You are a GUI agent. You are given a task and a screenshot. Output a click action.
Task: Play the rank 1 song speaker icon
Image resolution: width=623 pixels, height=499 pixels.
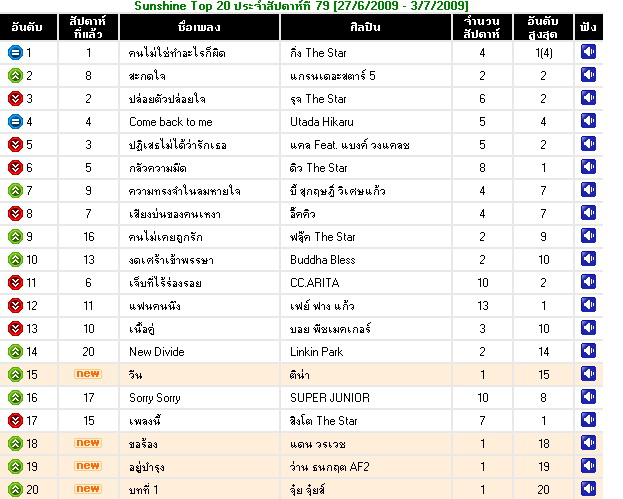588,52
